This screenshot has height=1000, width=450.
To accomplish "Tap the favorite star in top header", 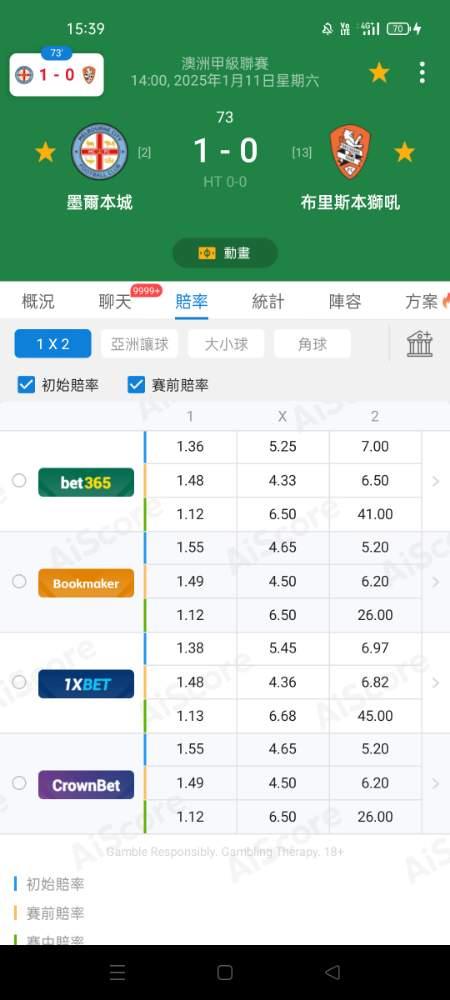I will click(x=379, y=73).
